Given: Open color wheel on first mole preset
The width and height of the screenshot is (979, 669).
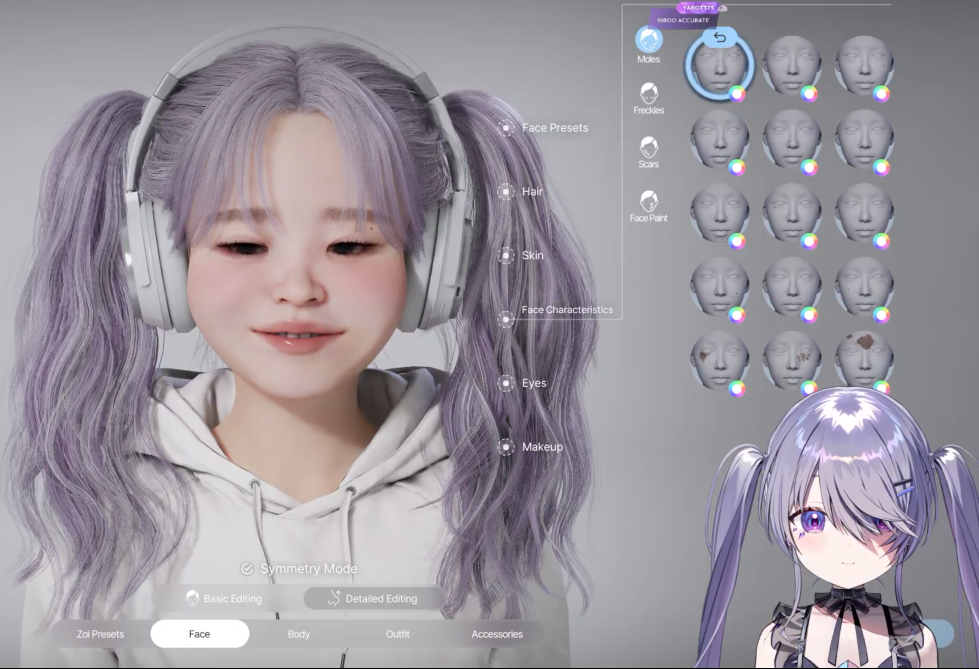Looking at the screenshot, I should (x=737, y=94).
